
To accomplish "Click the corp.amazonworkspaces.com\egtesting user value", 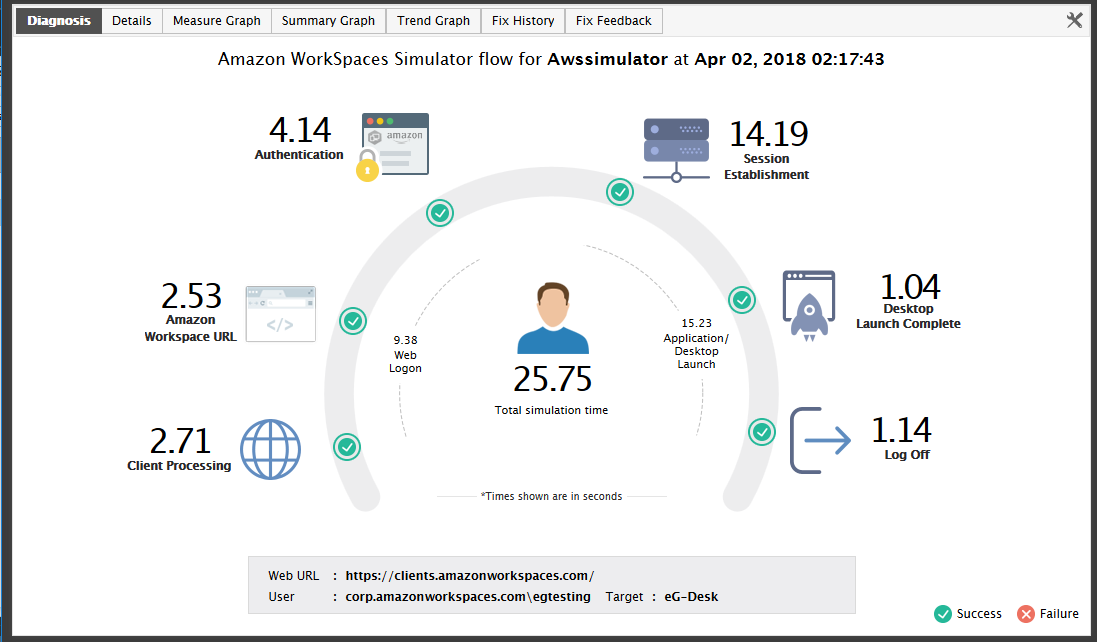I will 468,597.
